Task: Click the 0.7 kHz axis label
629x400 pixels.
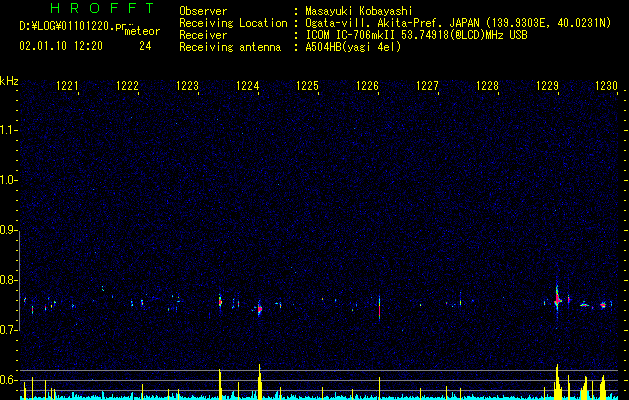Action: [x=9, y=330]
